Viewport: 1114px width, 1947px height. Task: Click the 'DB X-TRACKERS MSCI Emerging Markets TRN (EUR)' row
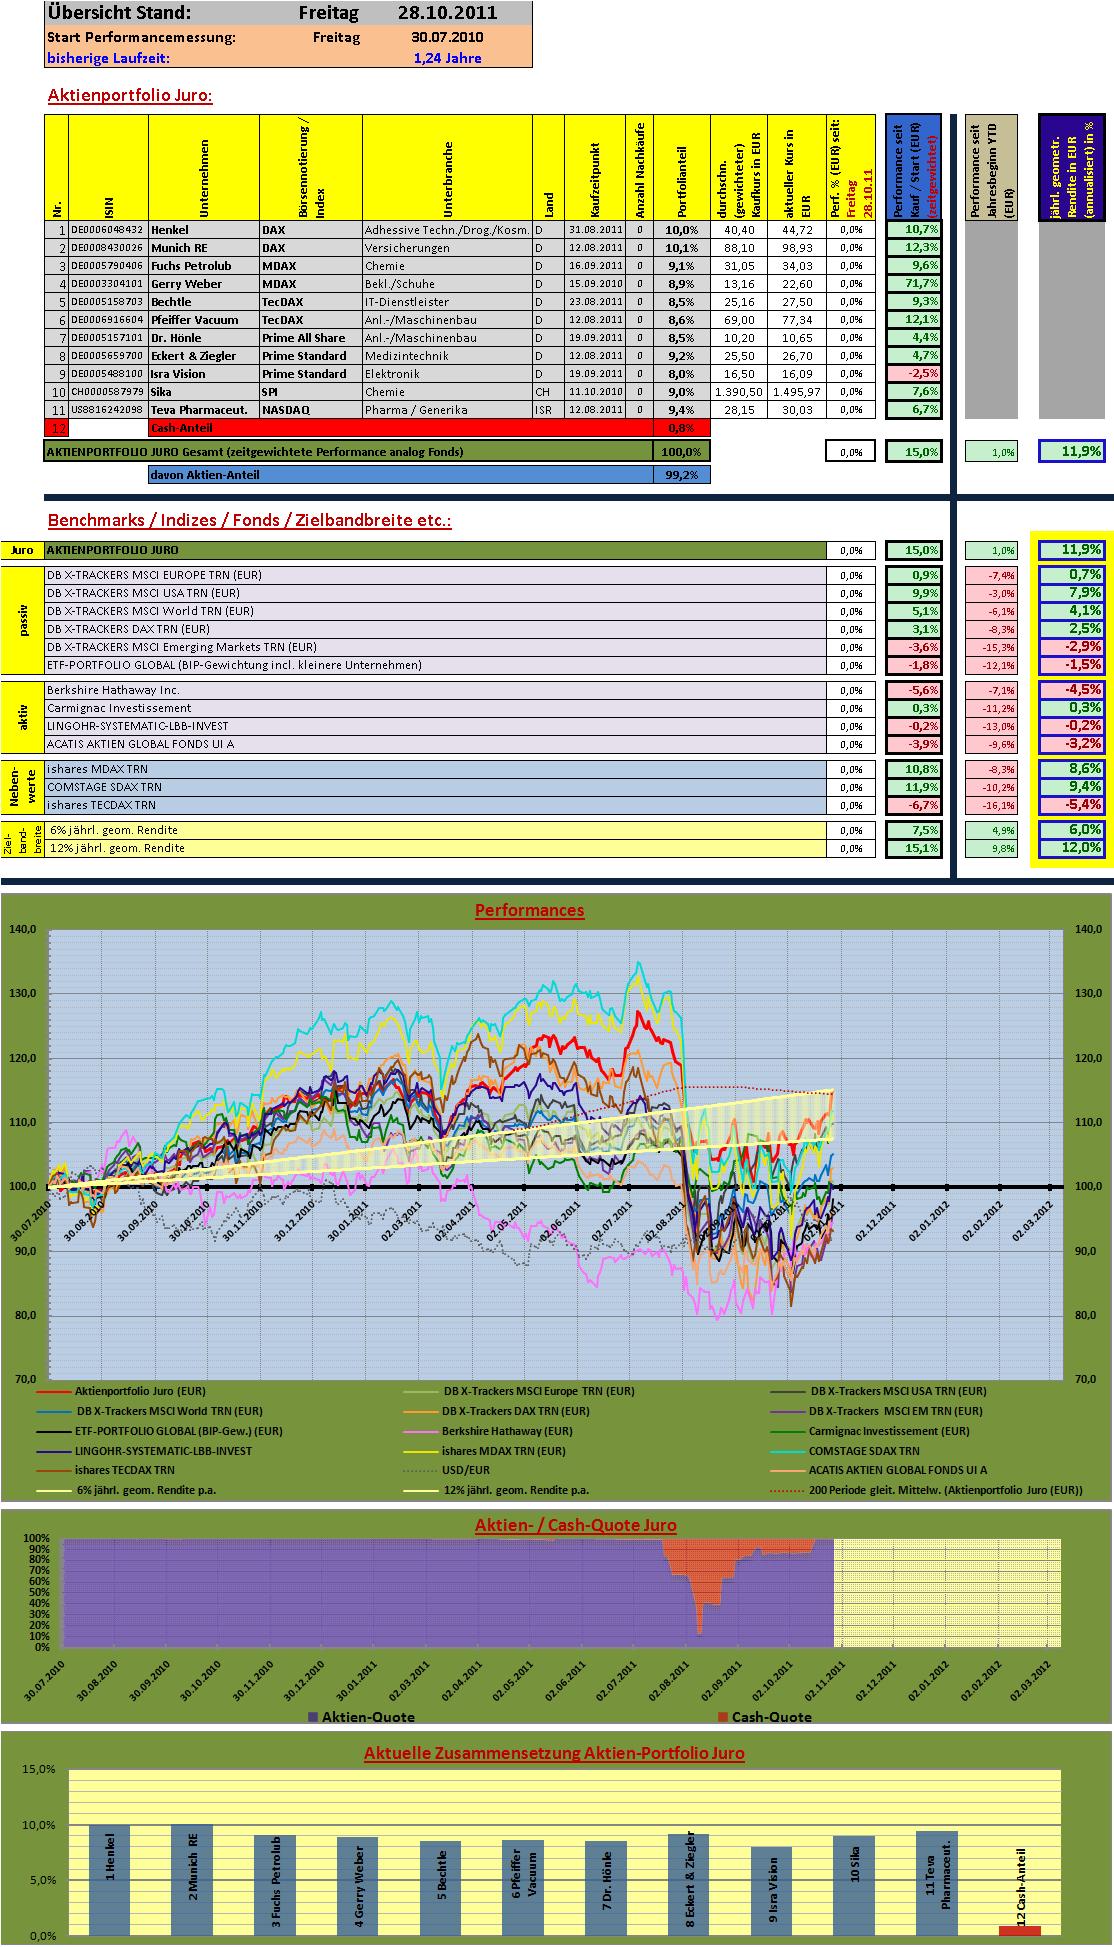[x=435, y=647]
